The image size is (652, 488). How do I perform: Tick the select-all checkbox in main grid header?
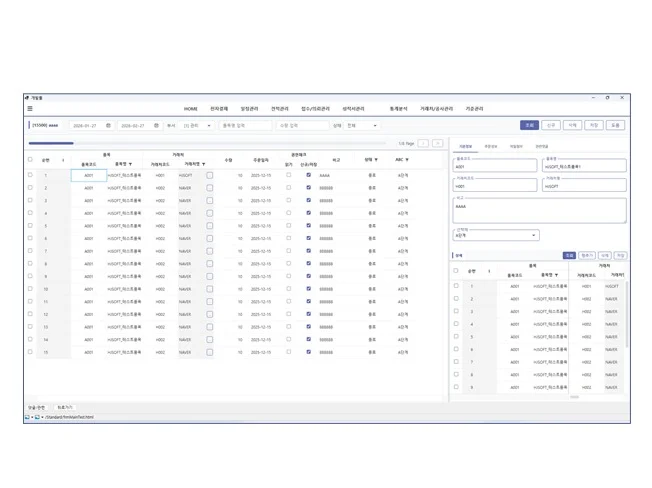click(30, 160)
